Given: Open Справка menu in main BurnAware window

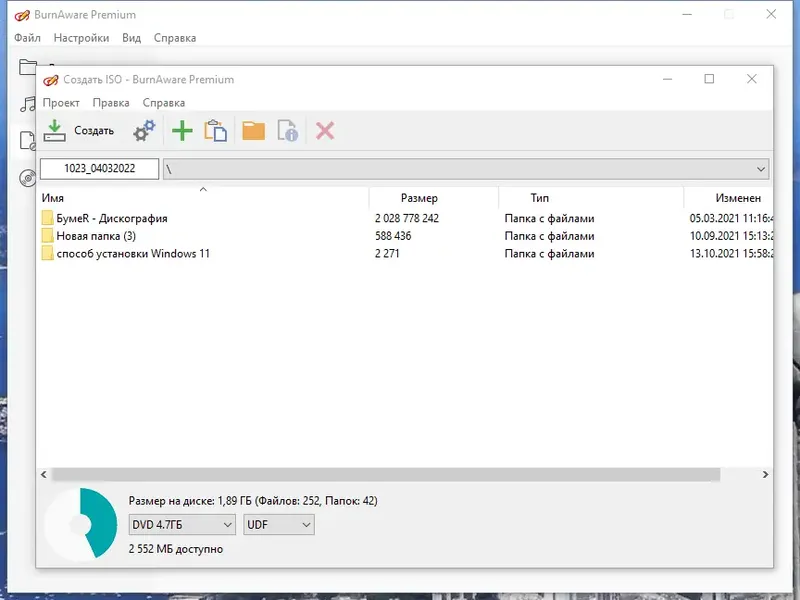Looking at the screenshot, I should pyautogui.click(x=175, y=38).
